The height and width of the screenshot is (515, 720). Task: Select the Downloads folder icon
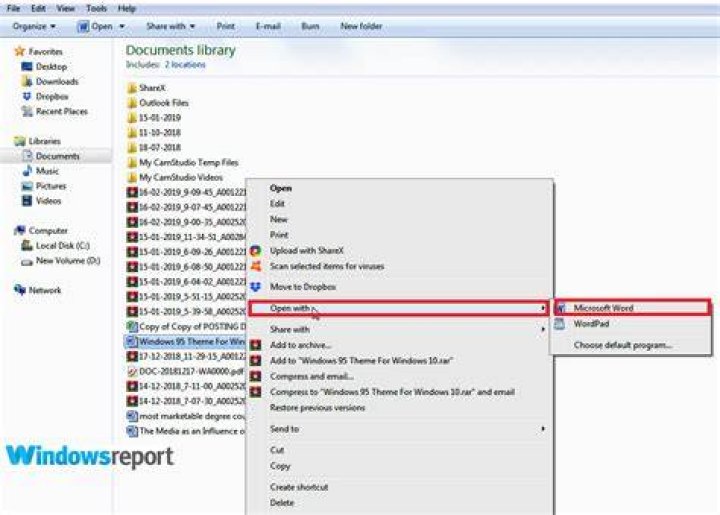[27, 82]
